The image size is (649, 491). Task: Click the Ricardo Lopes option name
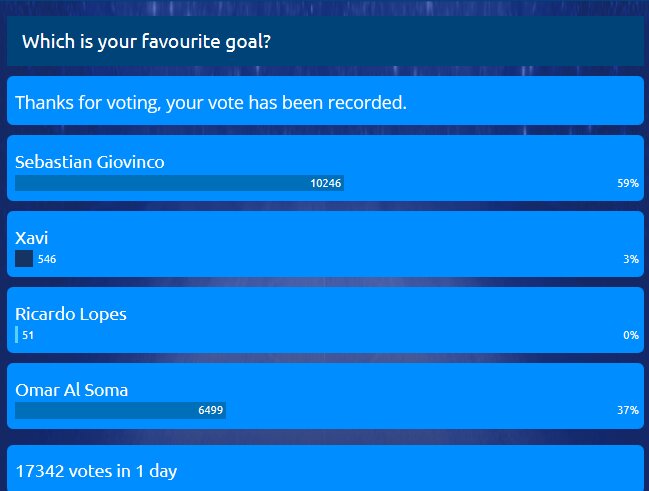pos(71,314)
